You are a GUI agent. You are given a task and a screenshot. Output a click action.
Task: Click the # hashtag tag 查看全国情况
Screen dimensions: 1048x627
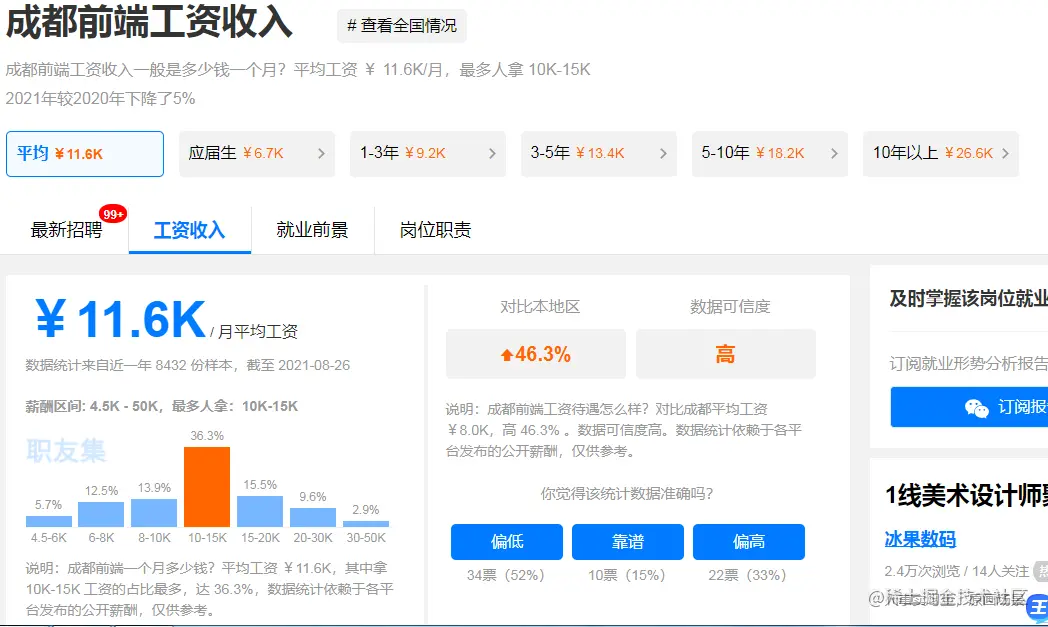[401, 26]
